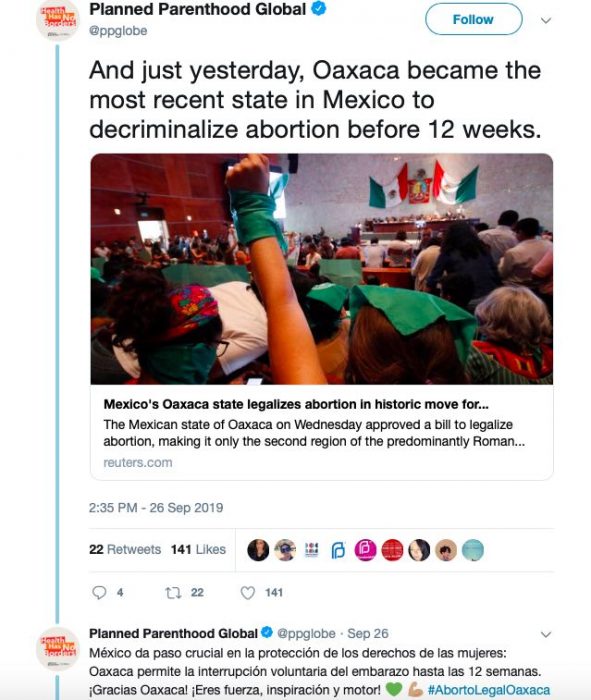The height and width of the screenshot is (700, 591).
Task: Open the red circular liker avatar
Action: tap(392, 550)
